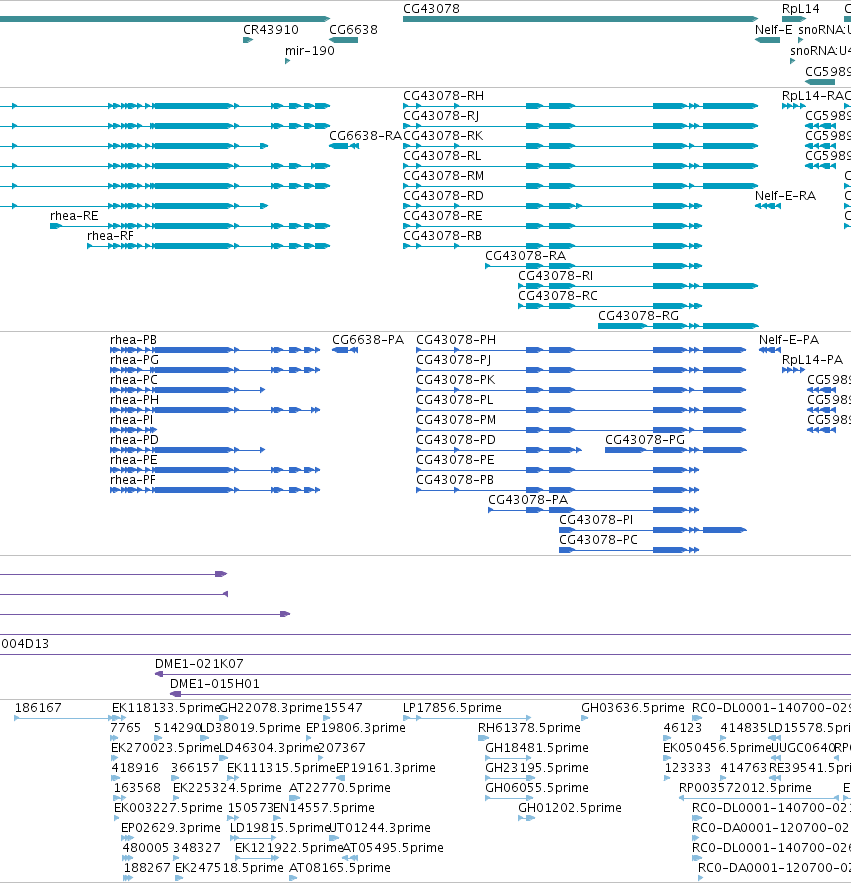
Task: Select the DME1-015H01 clone feature
Action: click(510, 694)
